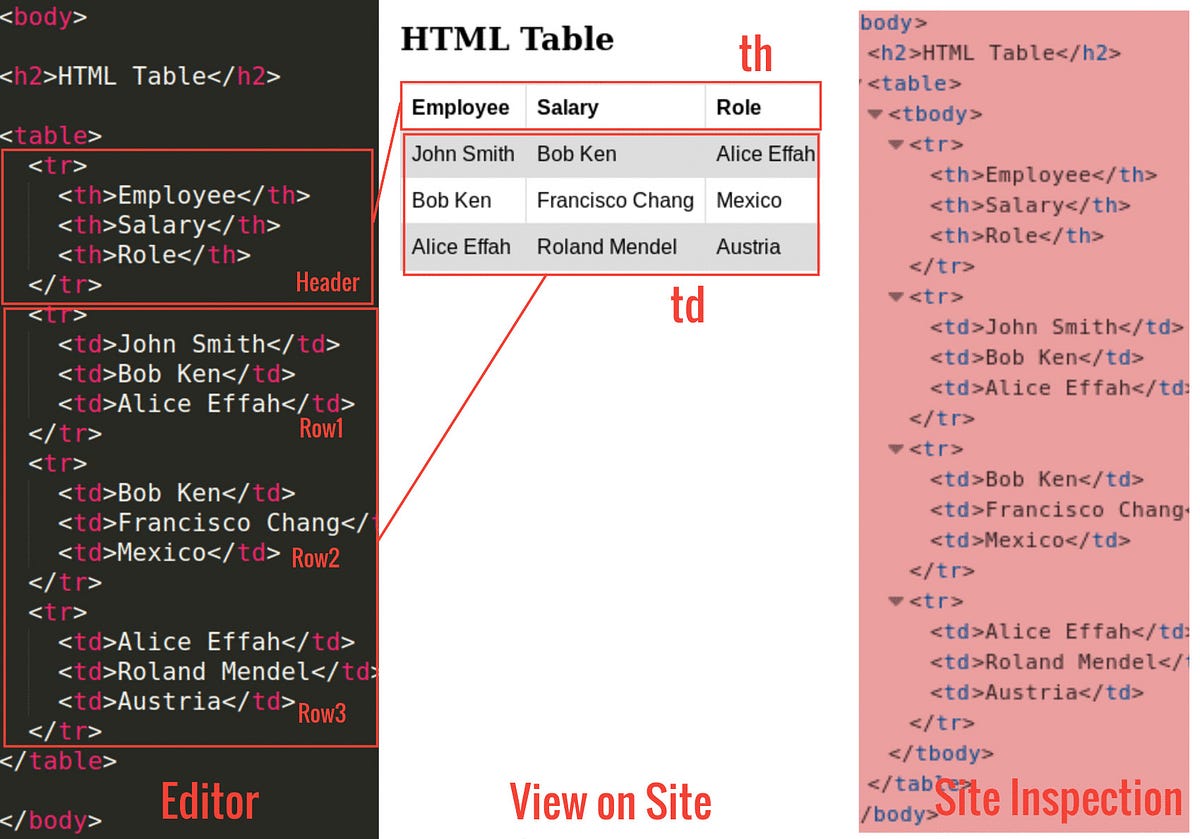
Task: Click the Employee header cell on site
Action: [x=461, y=106]
